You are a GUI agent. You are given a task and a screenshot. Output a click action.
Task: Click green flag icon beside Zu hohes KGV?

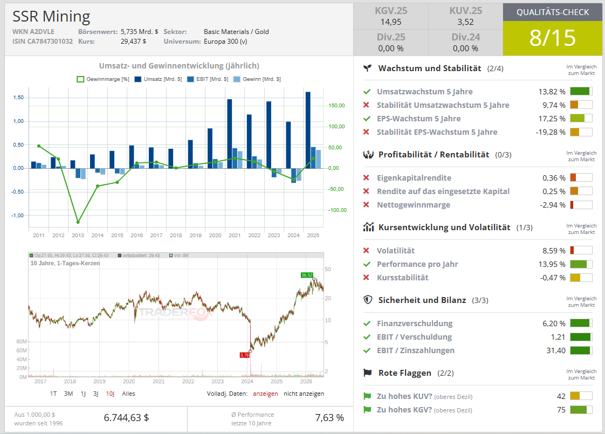[367, 409]
